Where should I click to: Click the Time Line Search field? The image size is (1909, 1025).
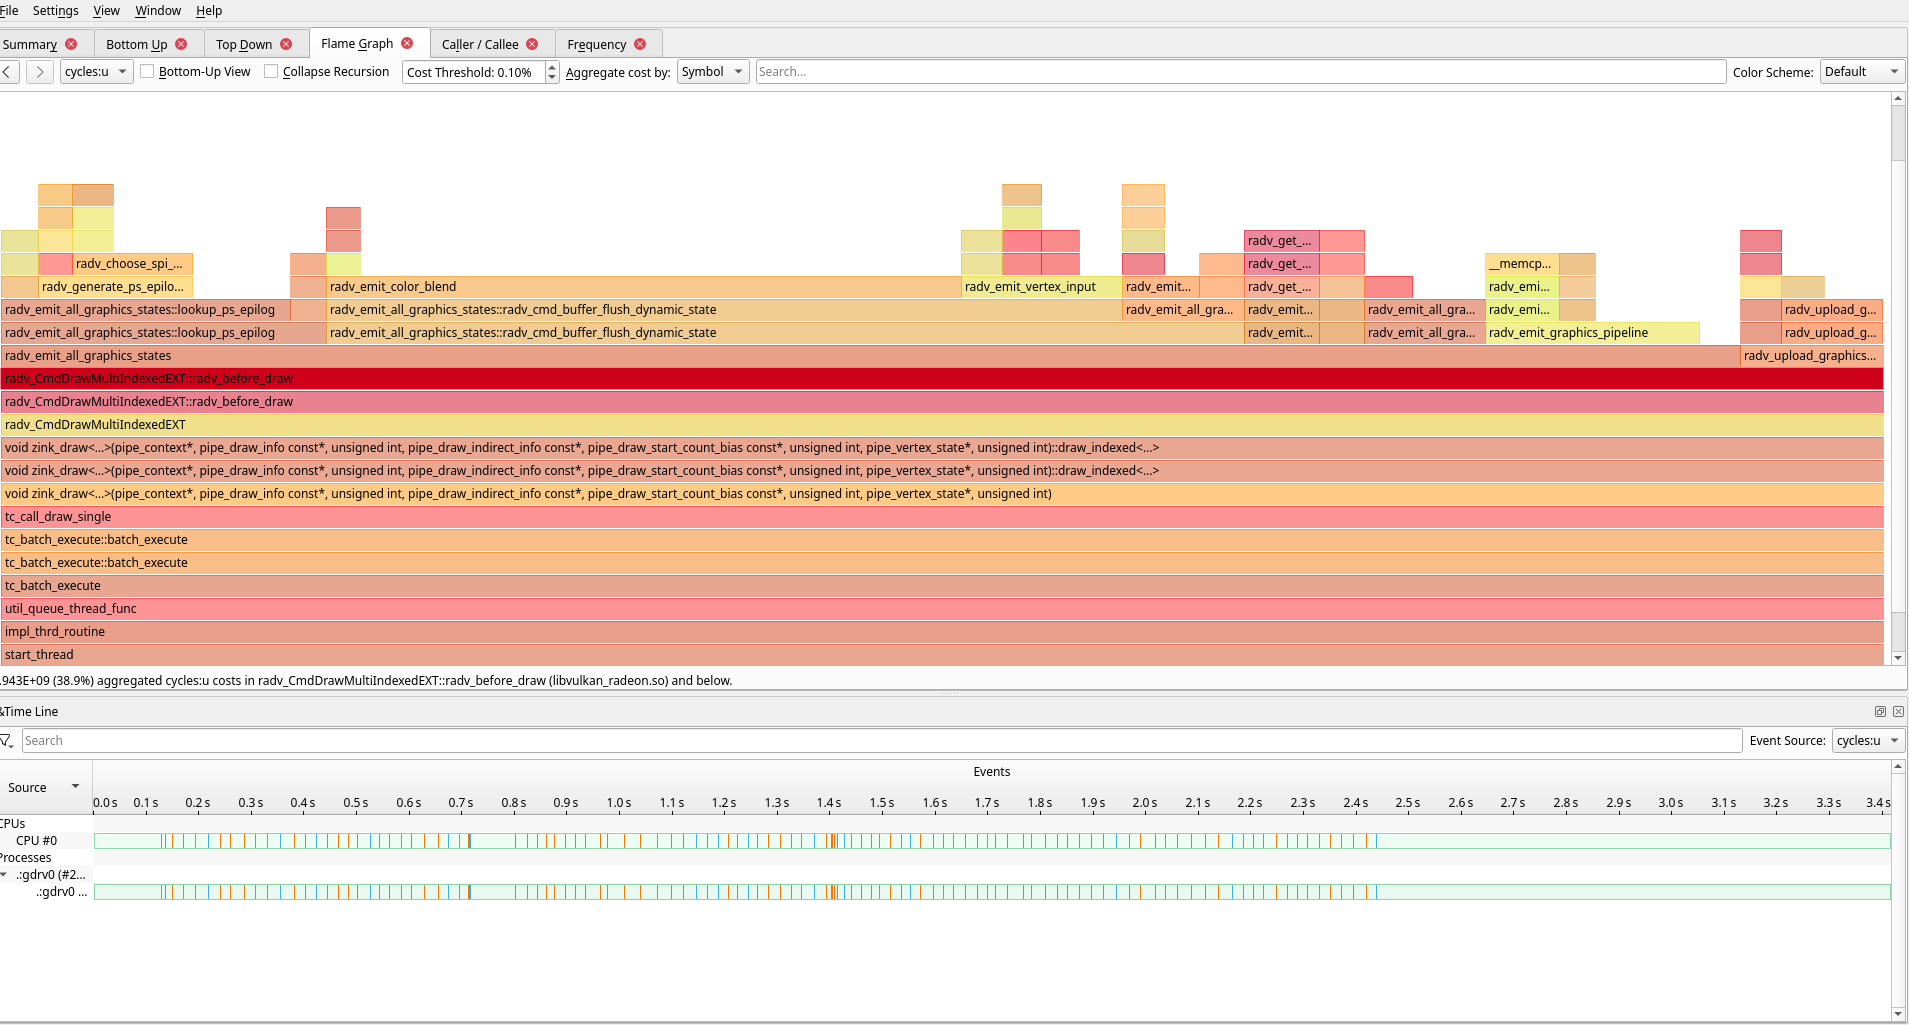pyautogui.click(x=881, y=741)
